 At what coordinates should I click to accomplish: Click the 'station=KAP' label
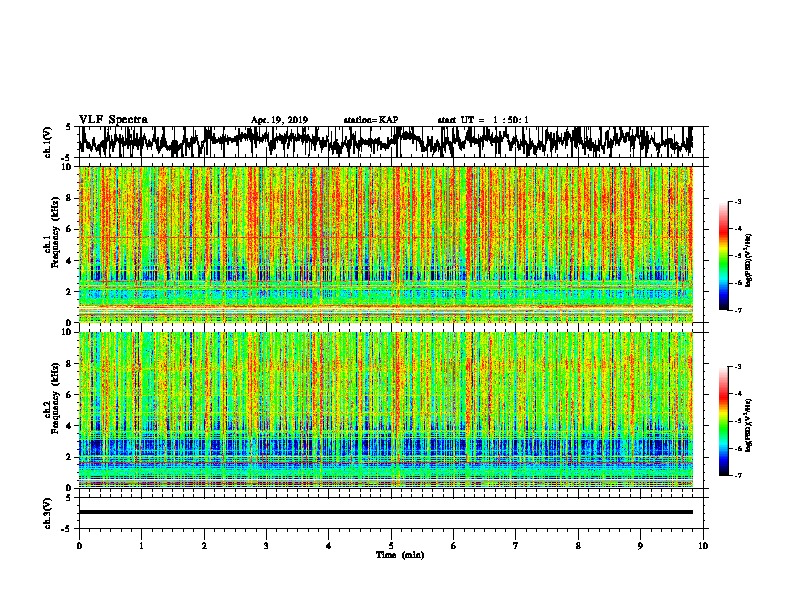point(371,120)
